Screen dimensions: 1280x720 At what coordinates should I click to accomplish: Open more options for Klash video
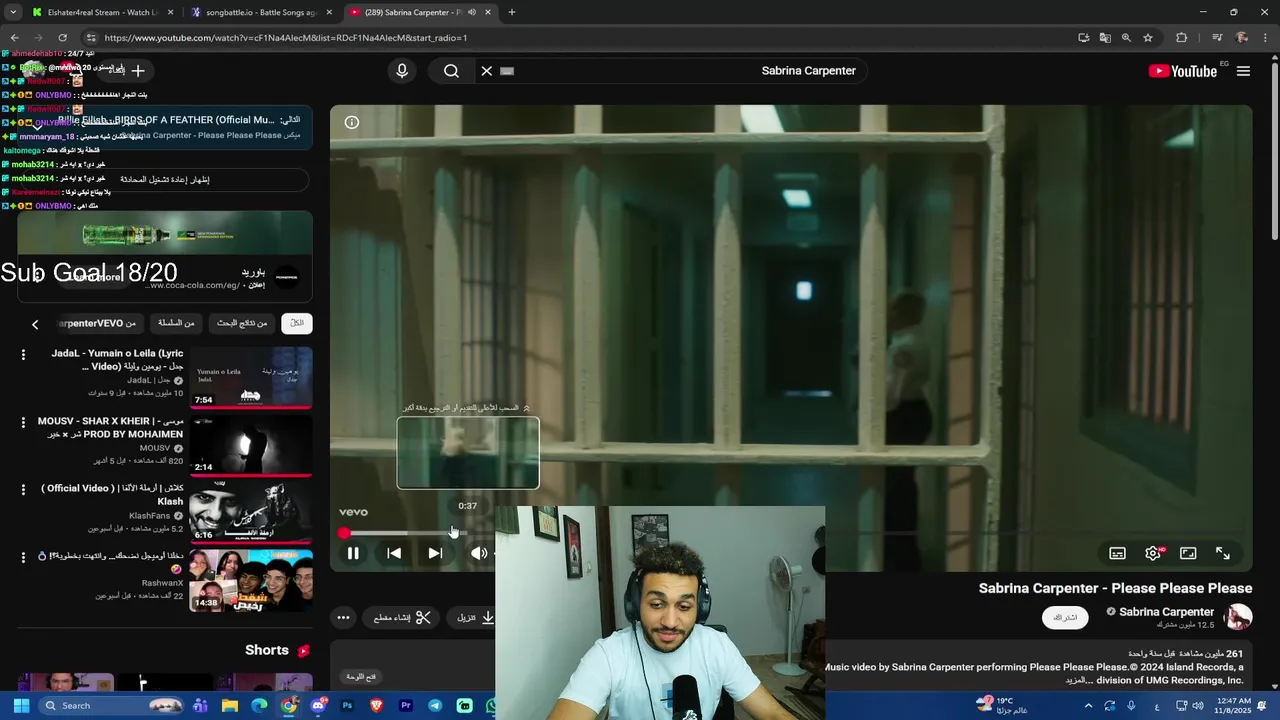(x=23, y=489)
